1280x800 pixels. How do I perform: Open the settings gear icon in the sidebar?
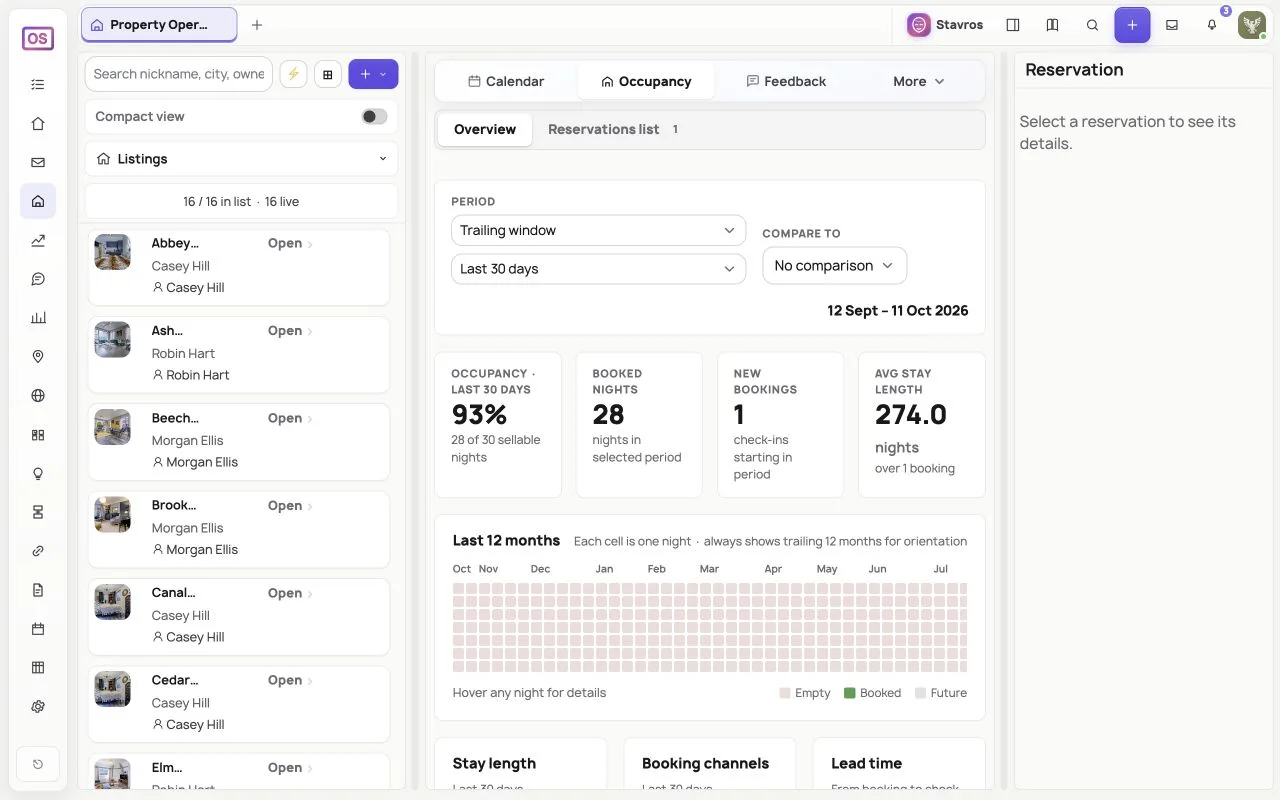tap(38, 706)
